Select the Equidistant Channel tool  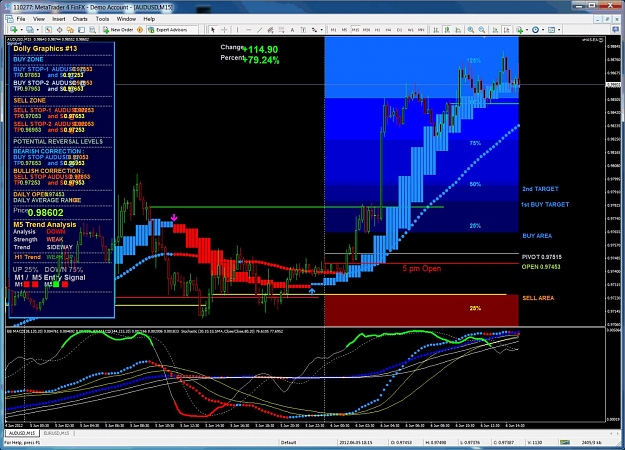point(270,29)
